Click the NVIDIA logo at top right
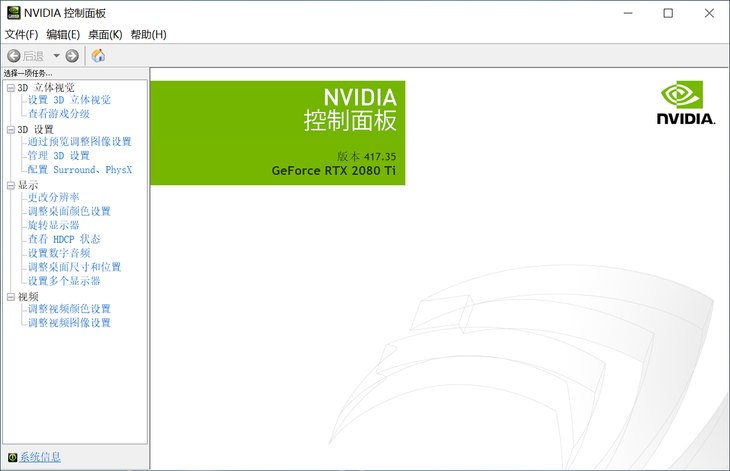The image size is (730, 471). coord(685,103)
